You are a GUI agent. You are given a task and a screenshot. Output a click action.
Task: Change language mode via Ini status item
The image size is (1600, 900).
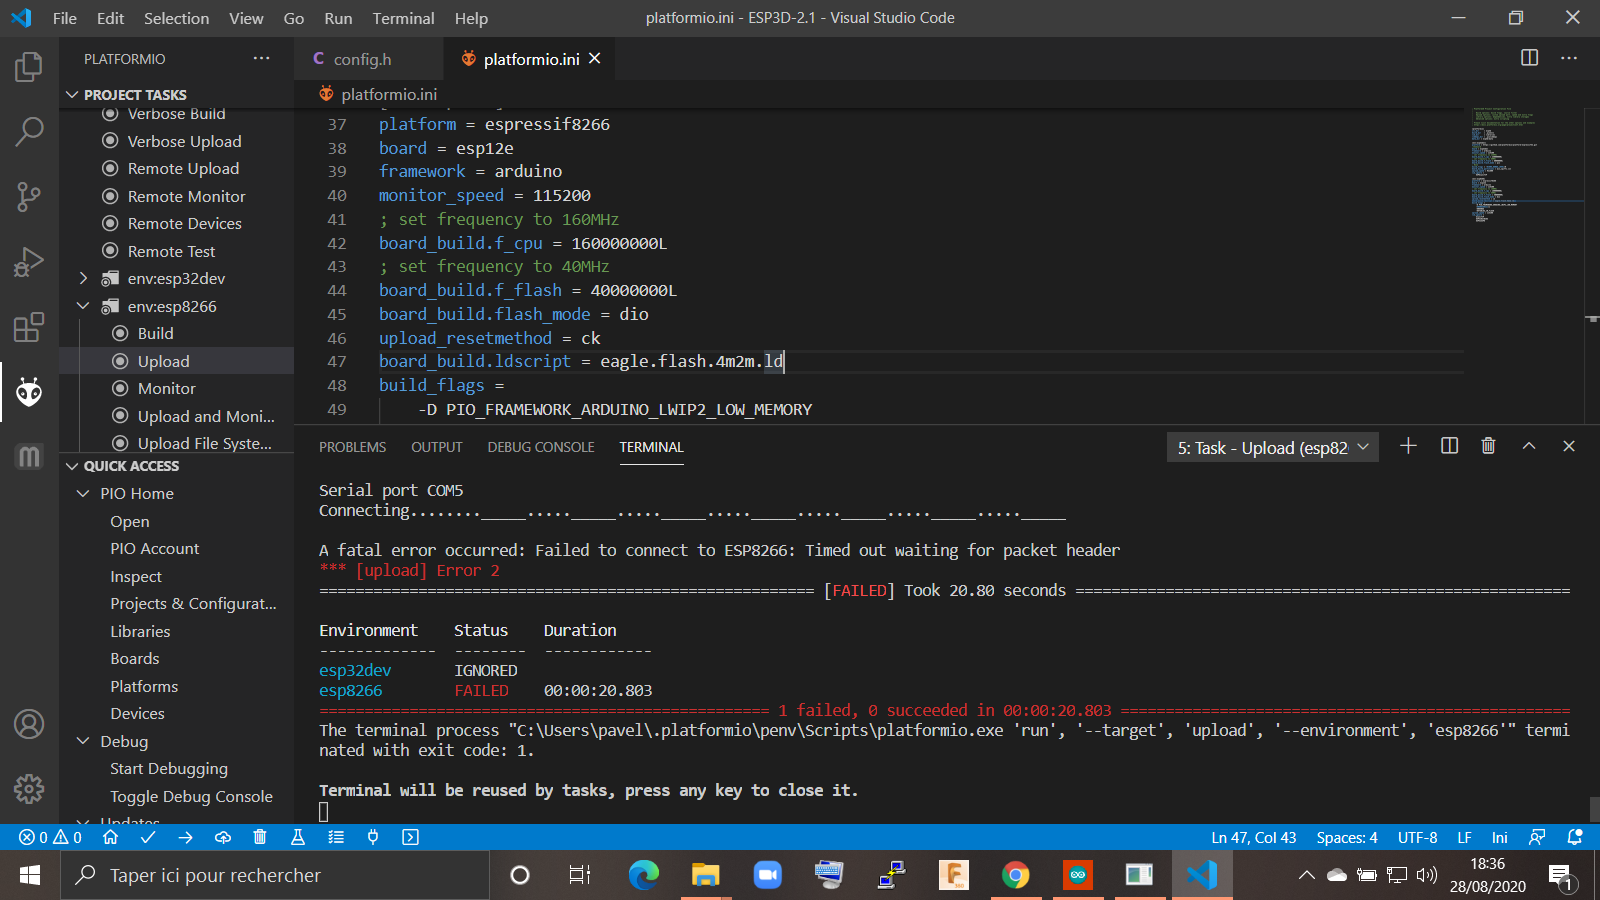1500,837
